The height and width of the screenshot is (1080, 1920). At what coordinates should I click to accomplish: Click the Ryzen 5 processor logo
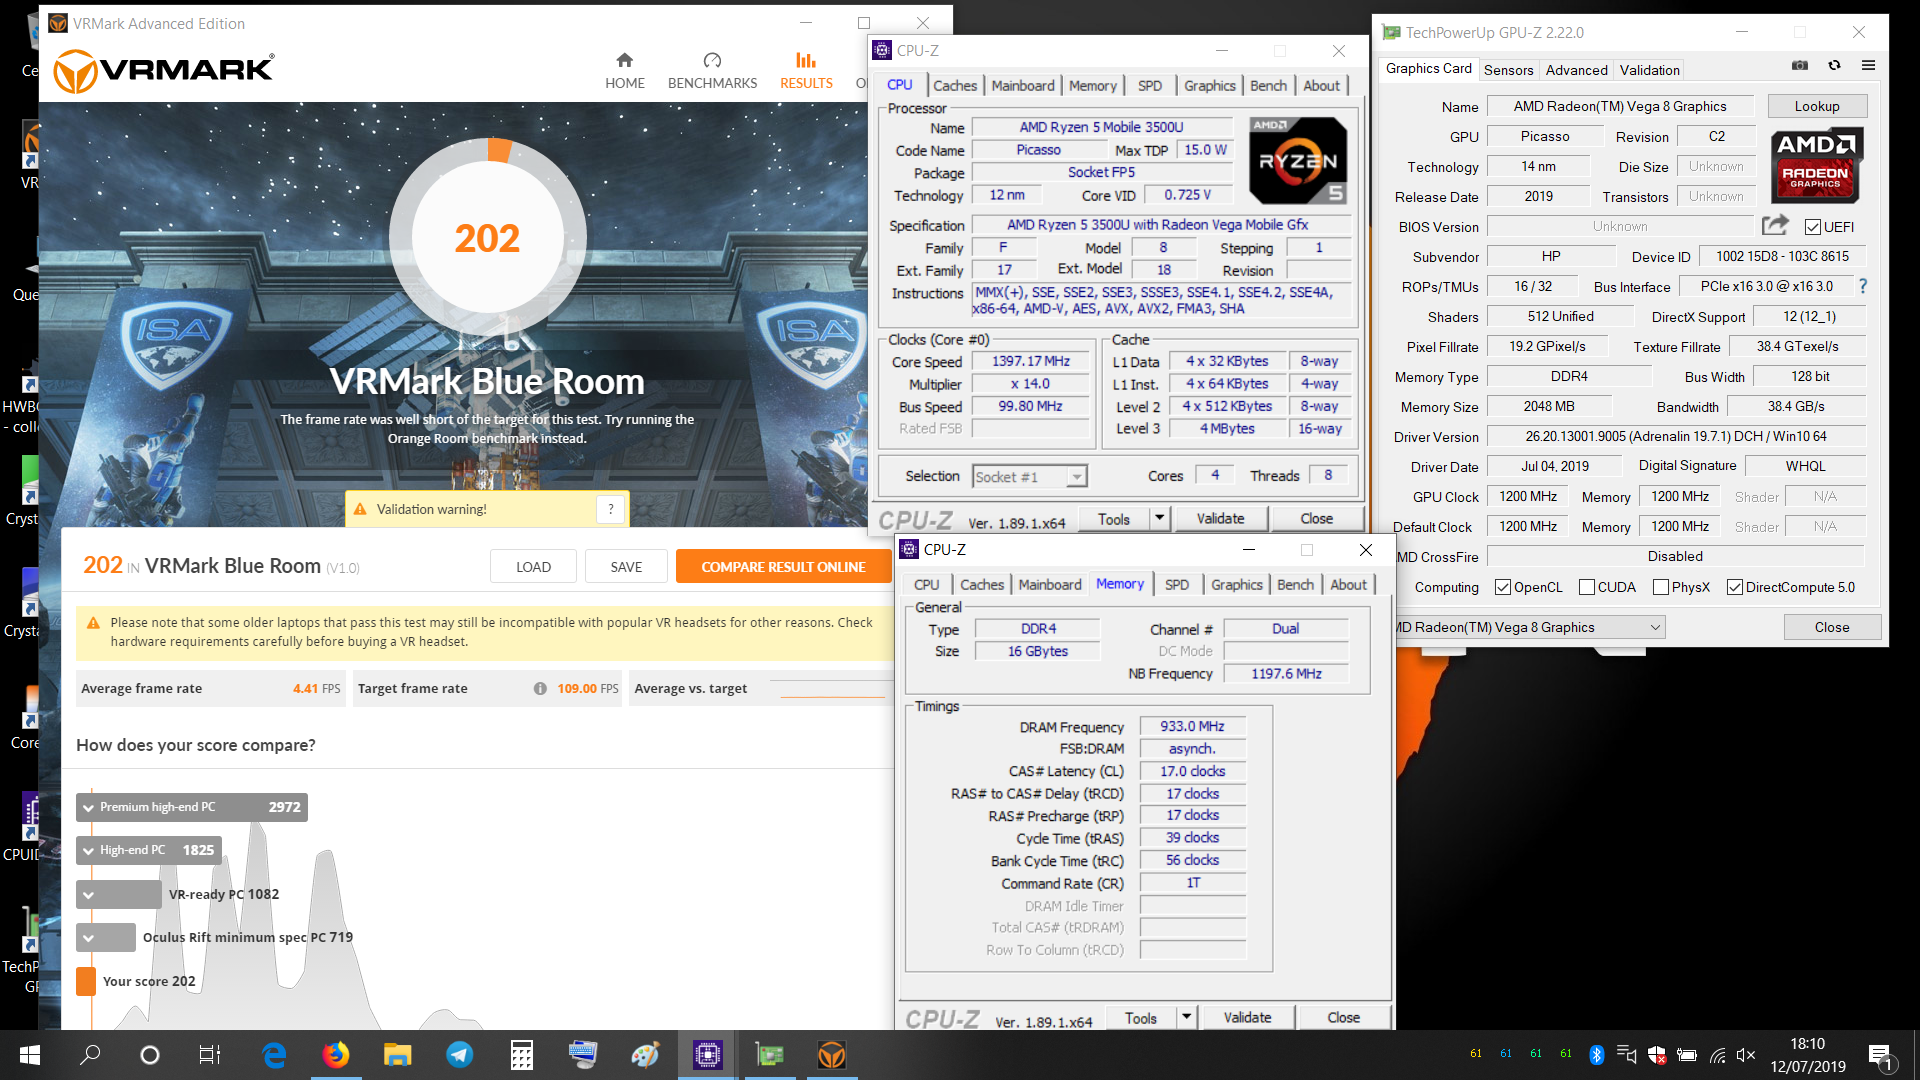tap(1298, 160)
